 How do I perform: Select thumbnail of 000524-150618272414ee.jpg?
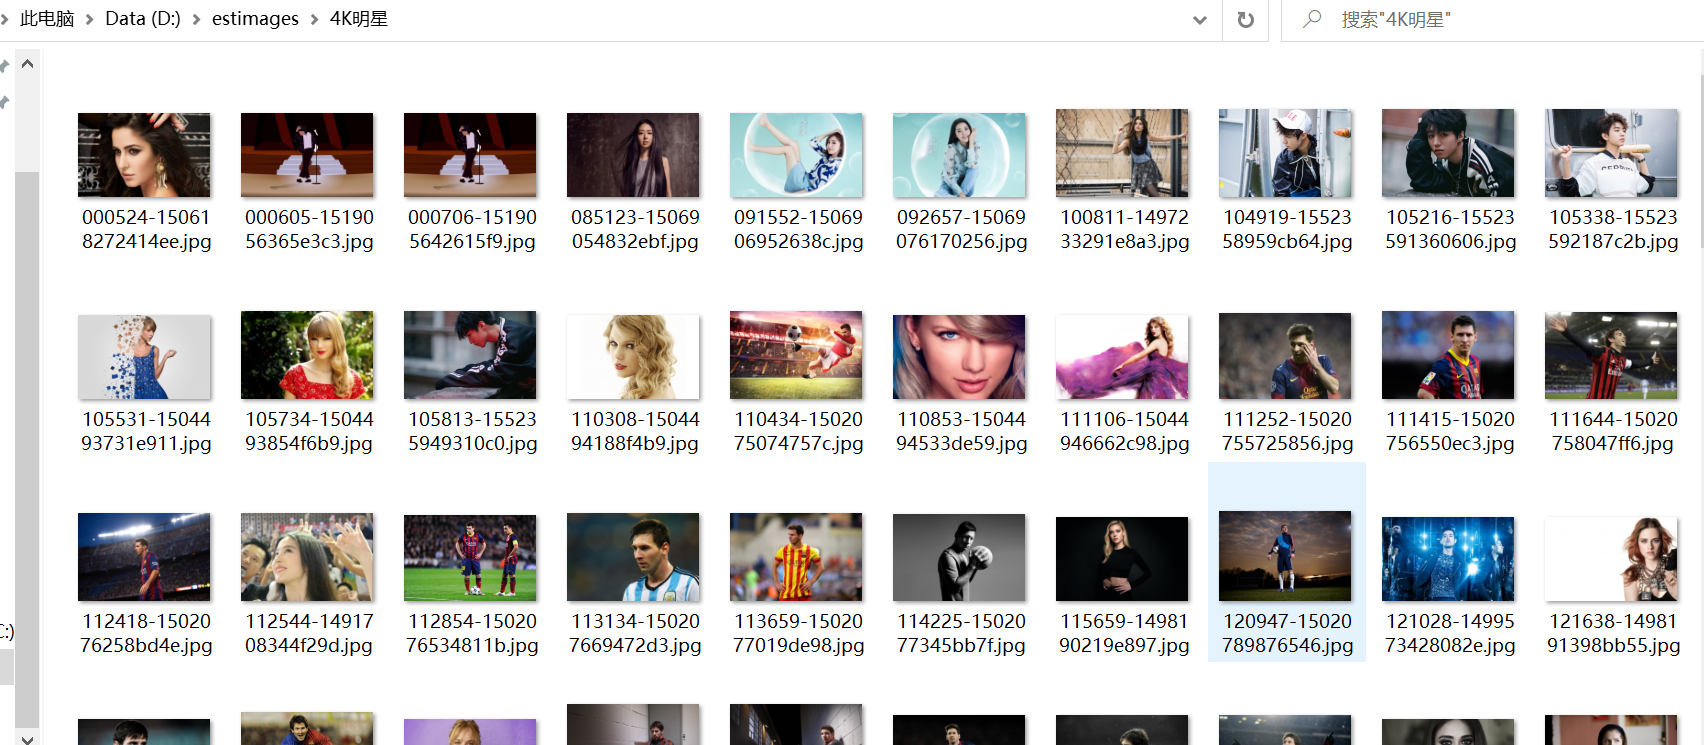144,155
